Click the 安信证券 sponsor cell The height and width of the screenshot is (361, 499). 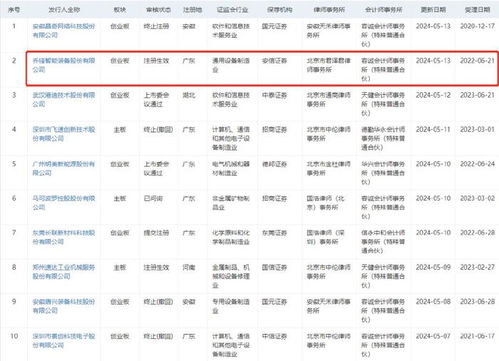coord(274,61)
